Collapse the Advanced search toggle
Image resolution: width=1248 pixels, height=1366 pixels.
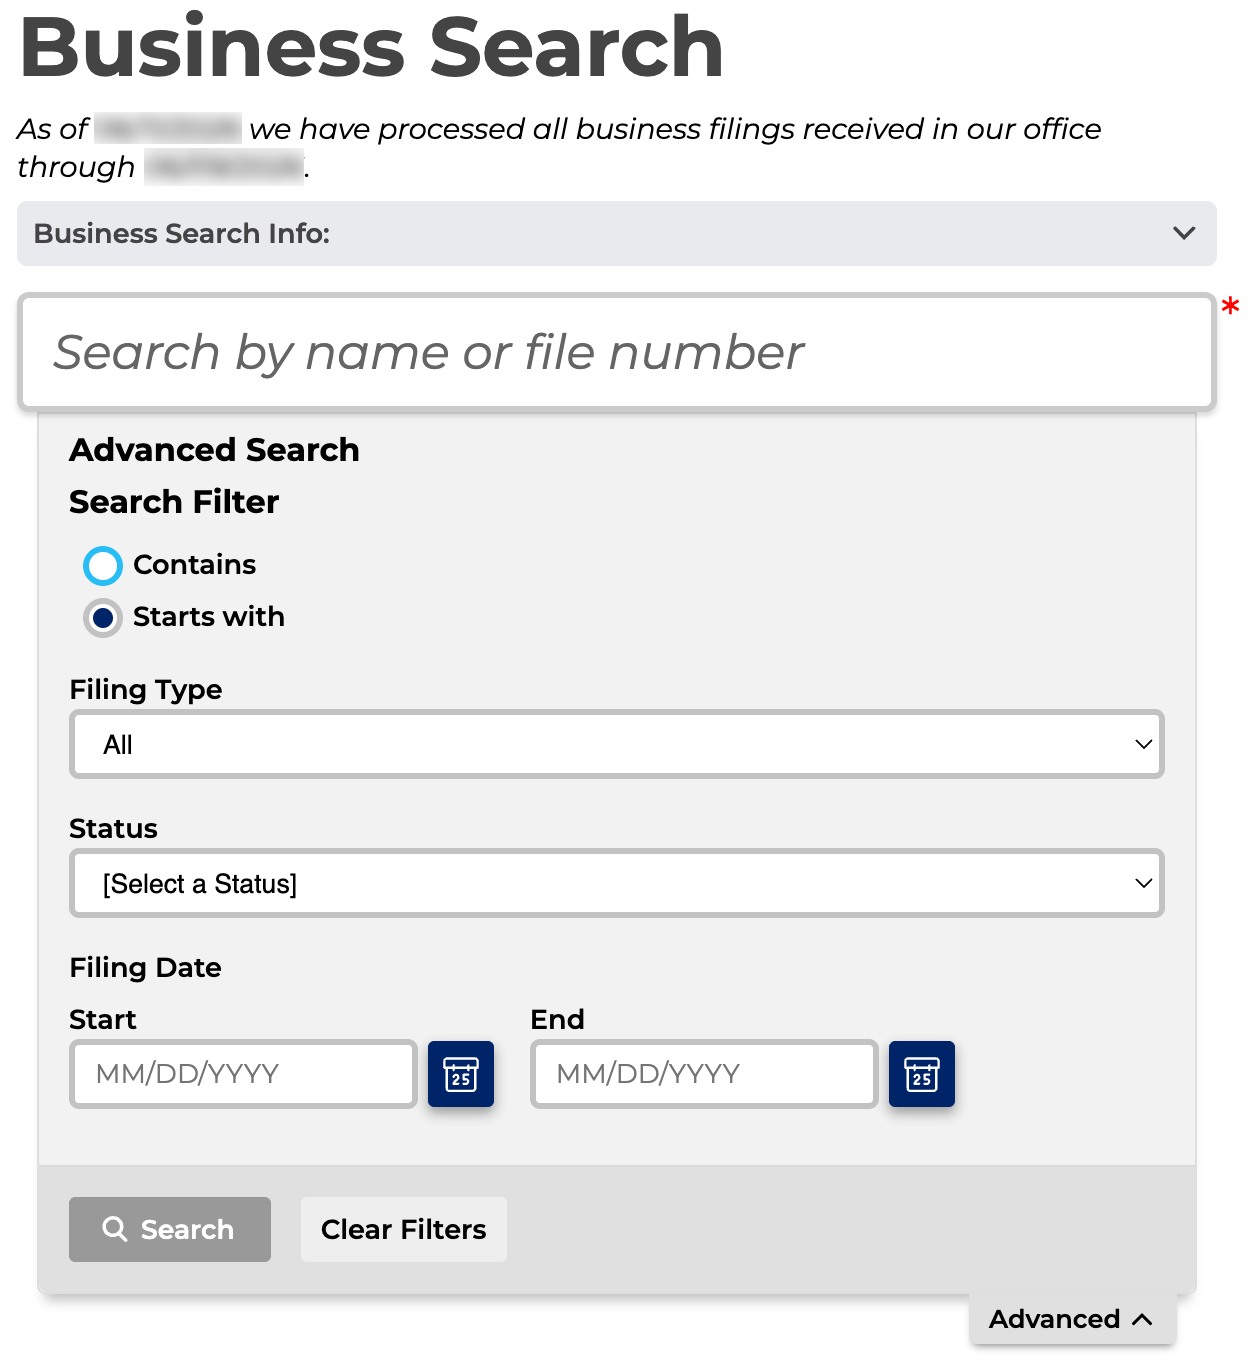point(1072,1319)
